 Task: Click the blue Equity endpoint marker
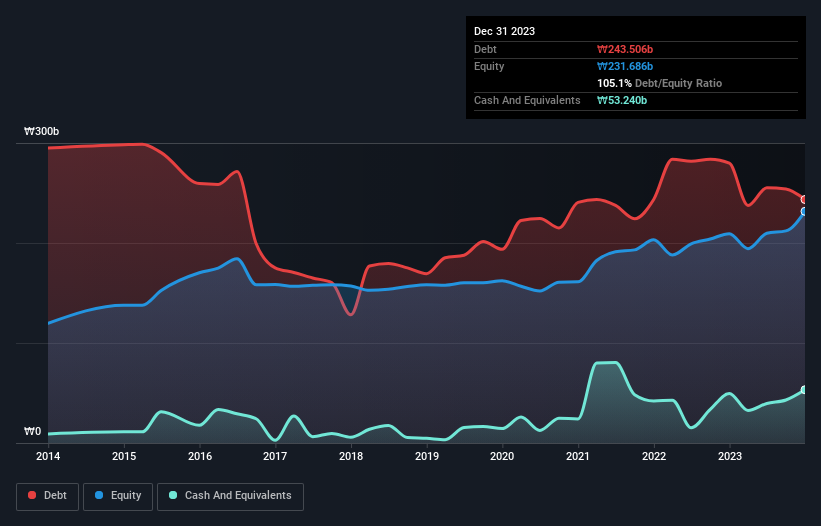coord(804,211)
